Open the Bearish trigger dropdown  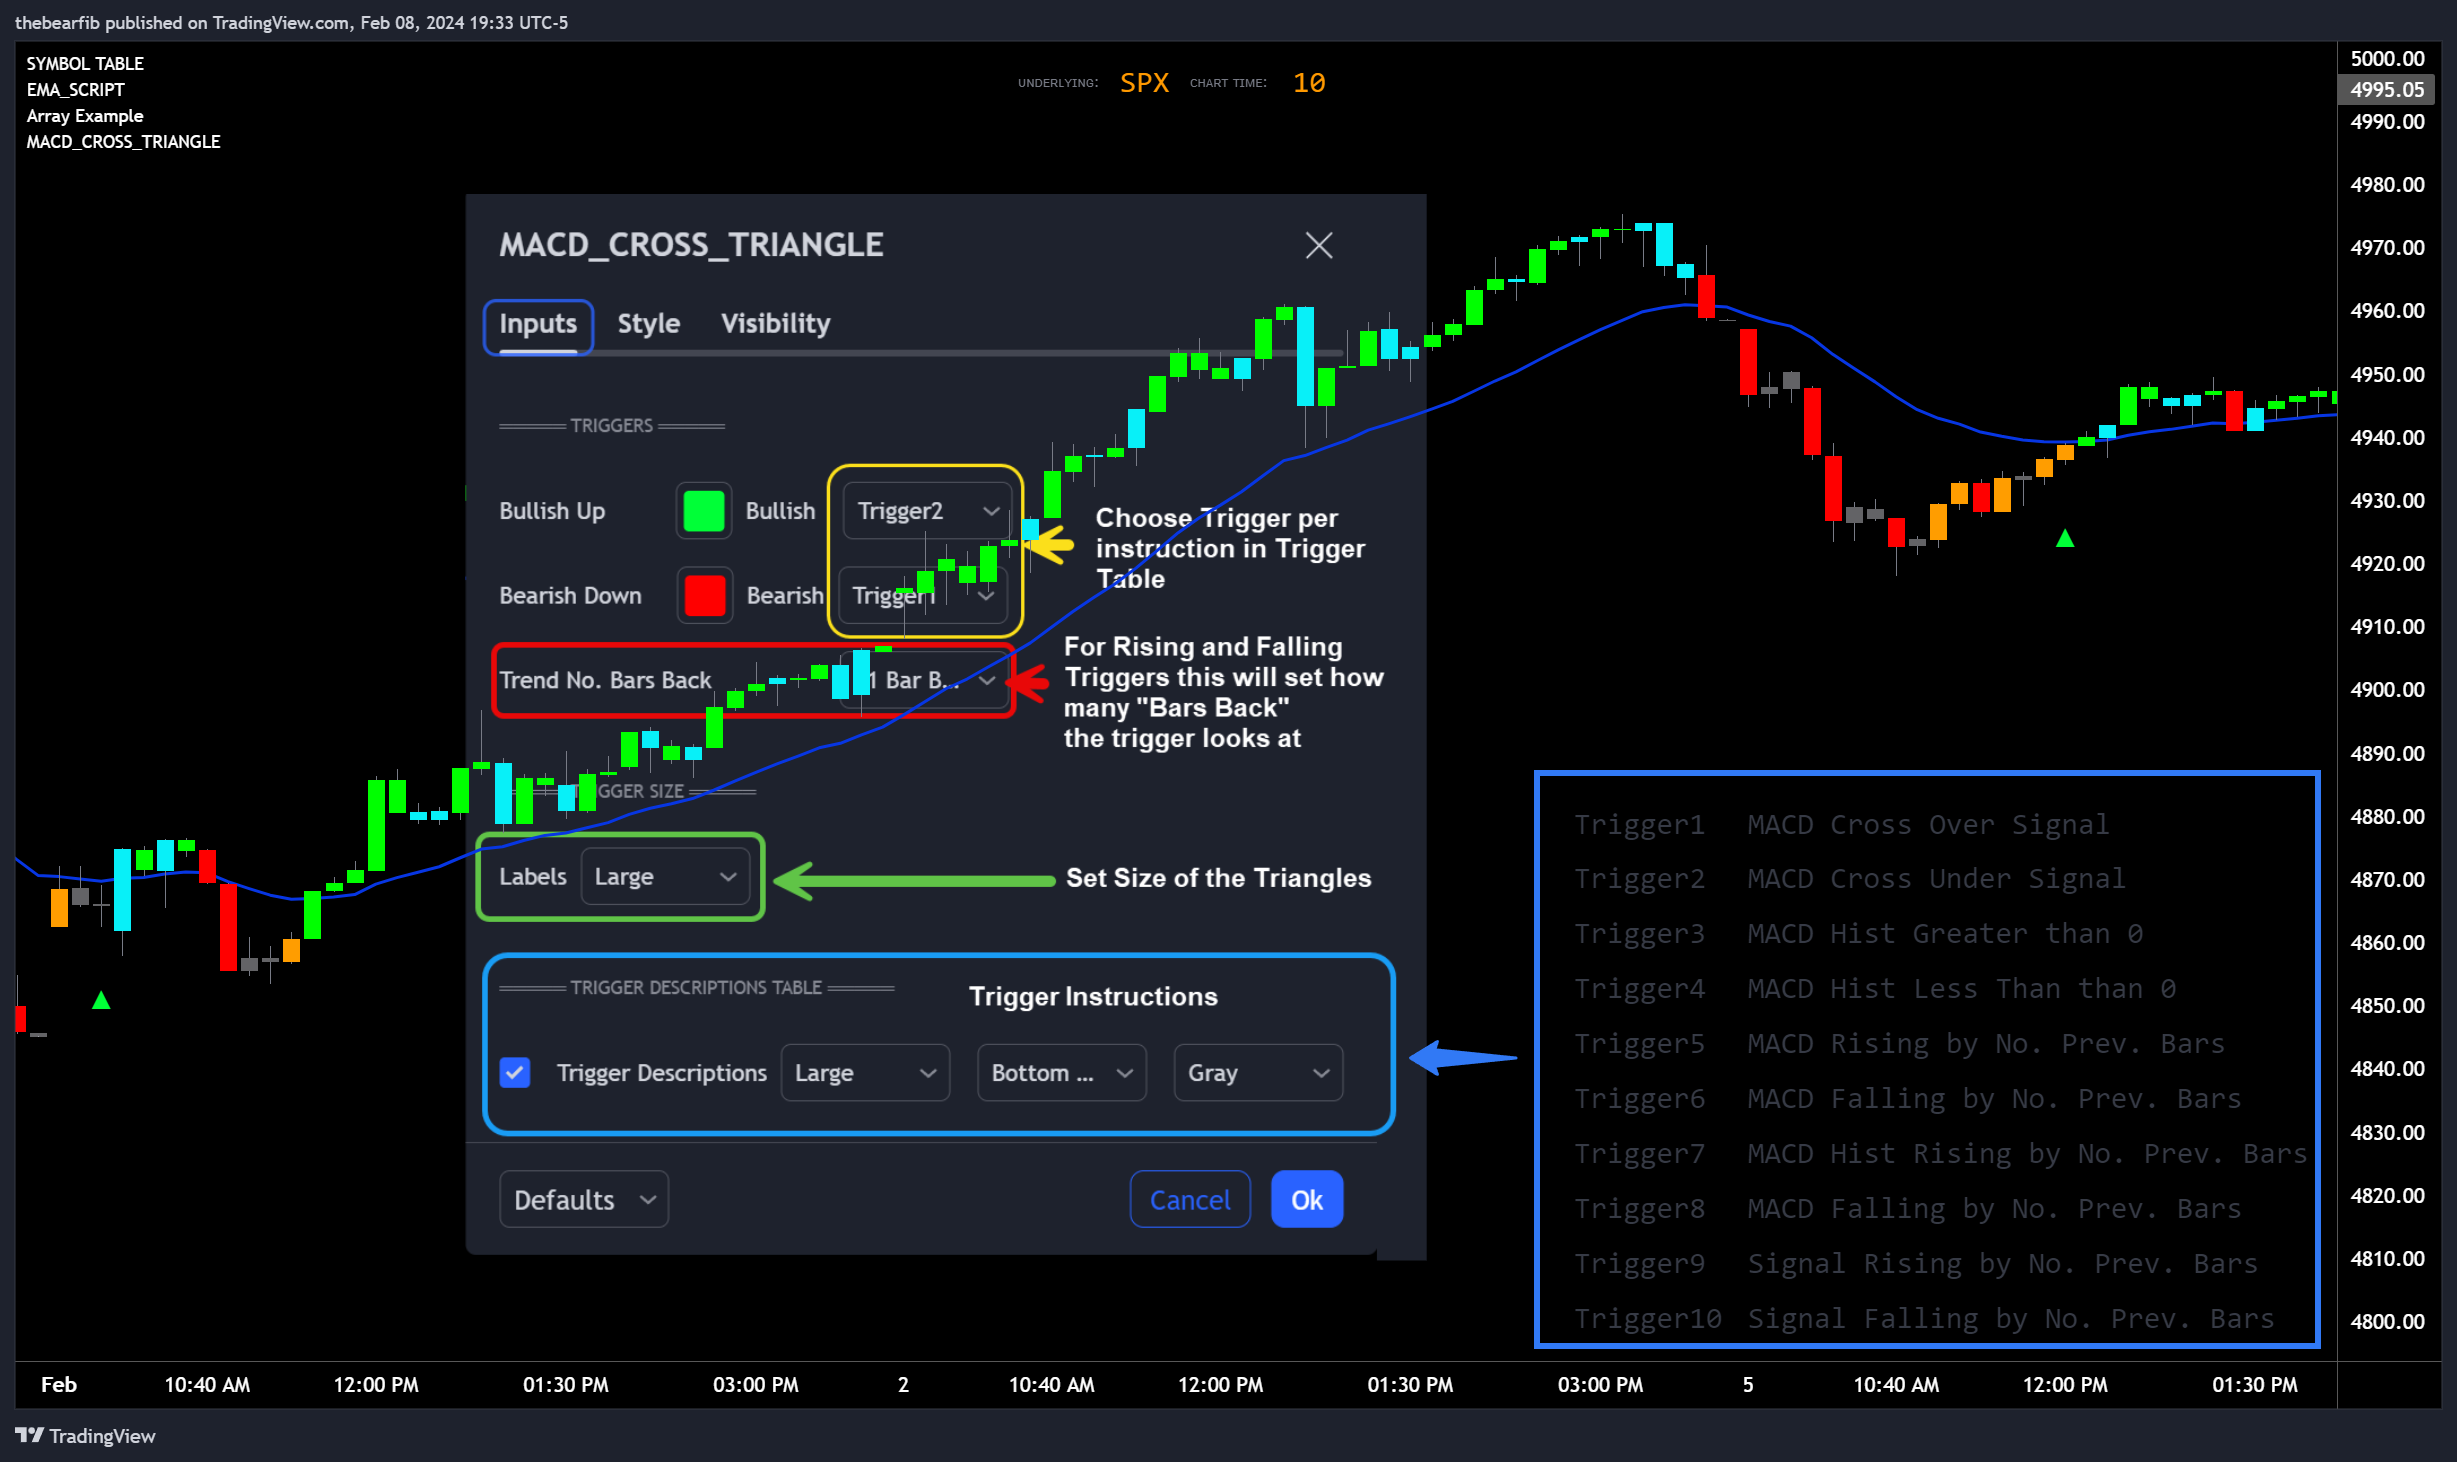point(922,595)
